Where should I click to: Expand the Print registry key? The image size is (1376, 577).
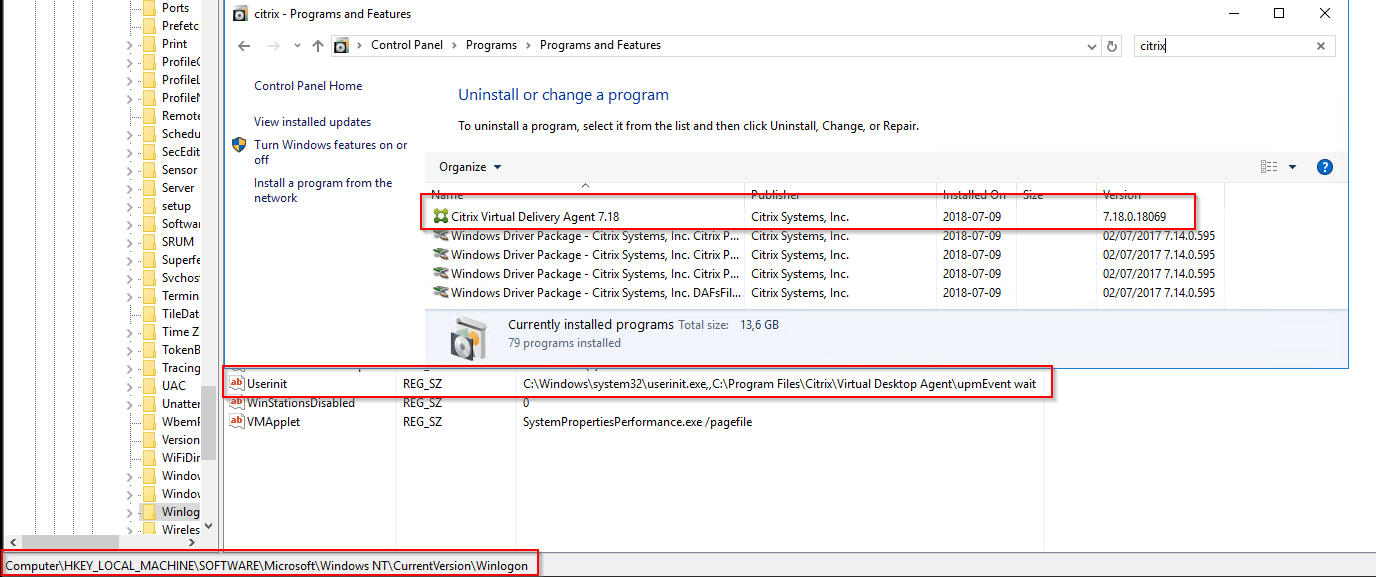point(129,45)
